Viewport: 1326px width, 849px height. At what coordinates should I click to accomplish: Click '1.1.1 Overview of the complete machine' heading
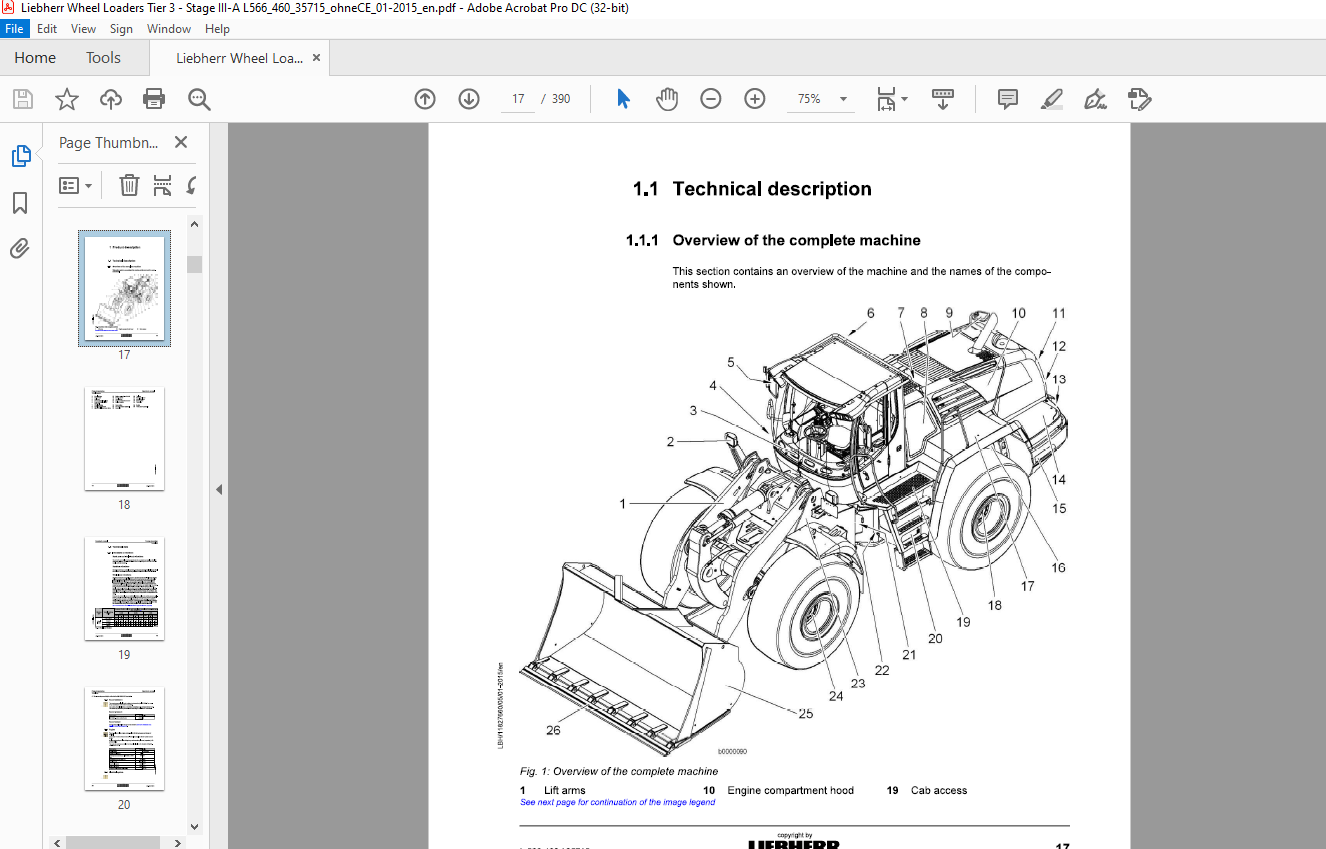point(773,240)
